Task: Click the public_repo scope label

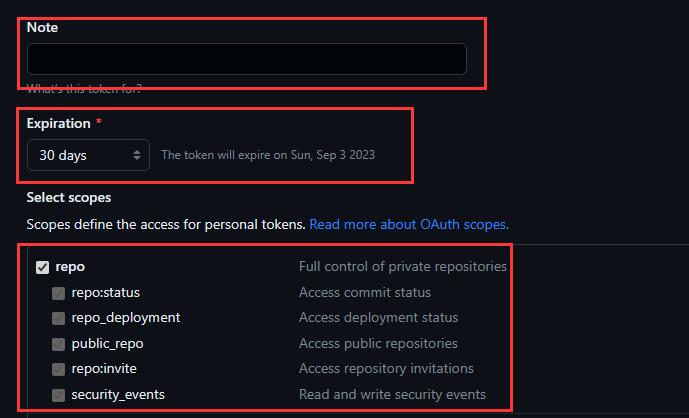Action: click(x=108, y=344)
